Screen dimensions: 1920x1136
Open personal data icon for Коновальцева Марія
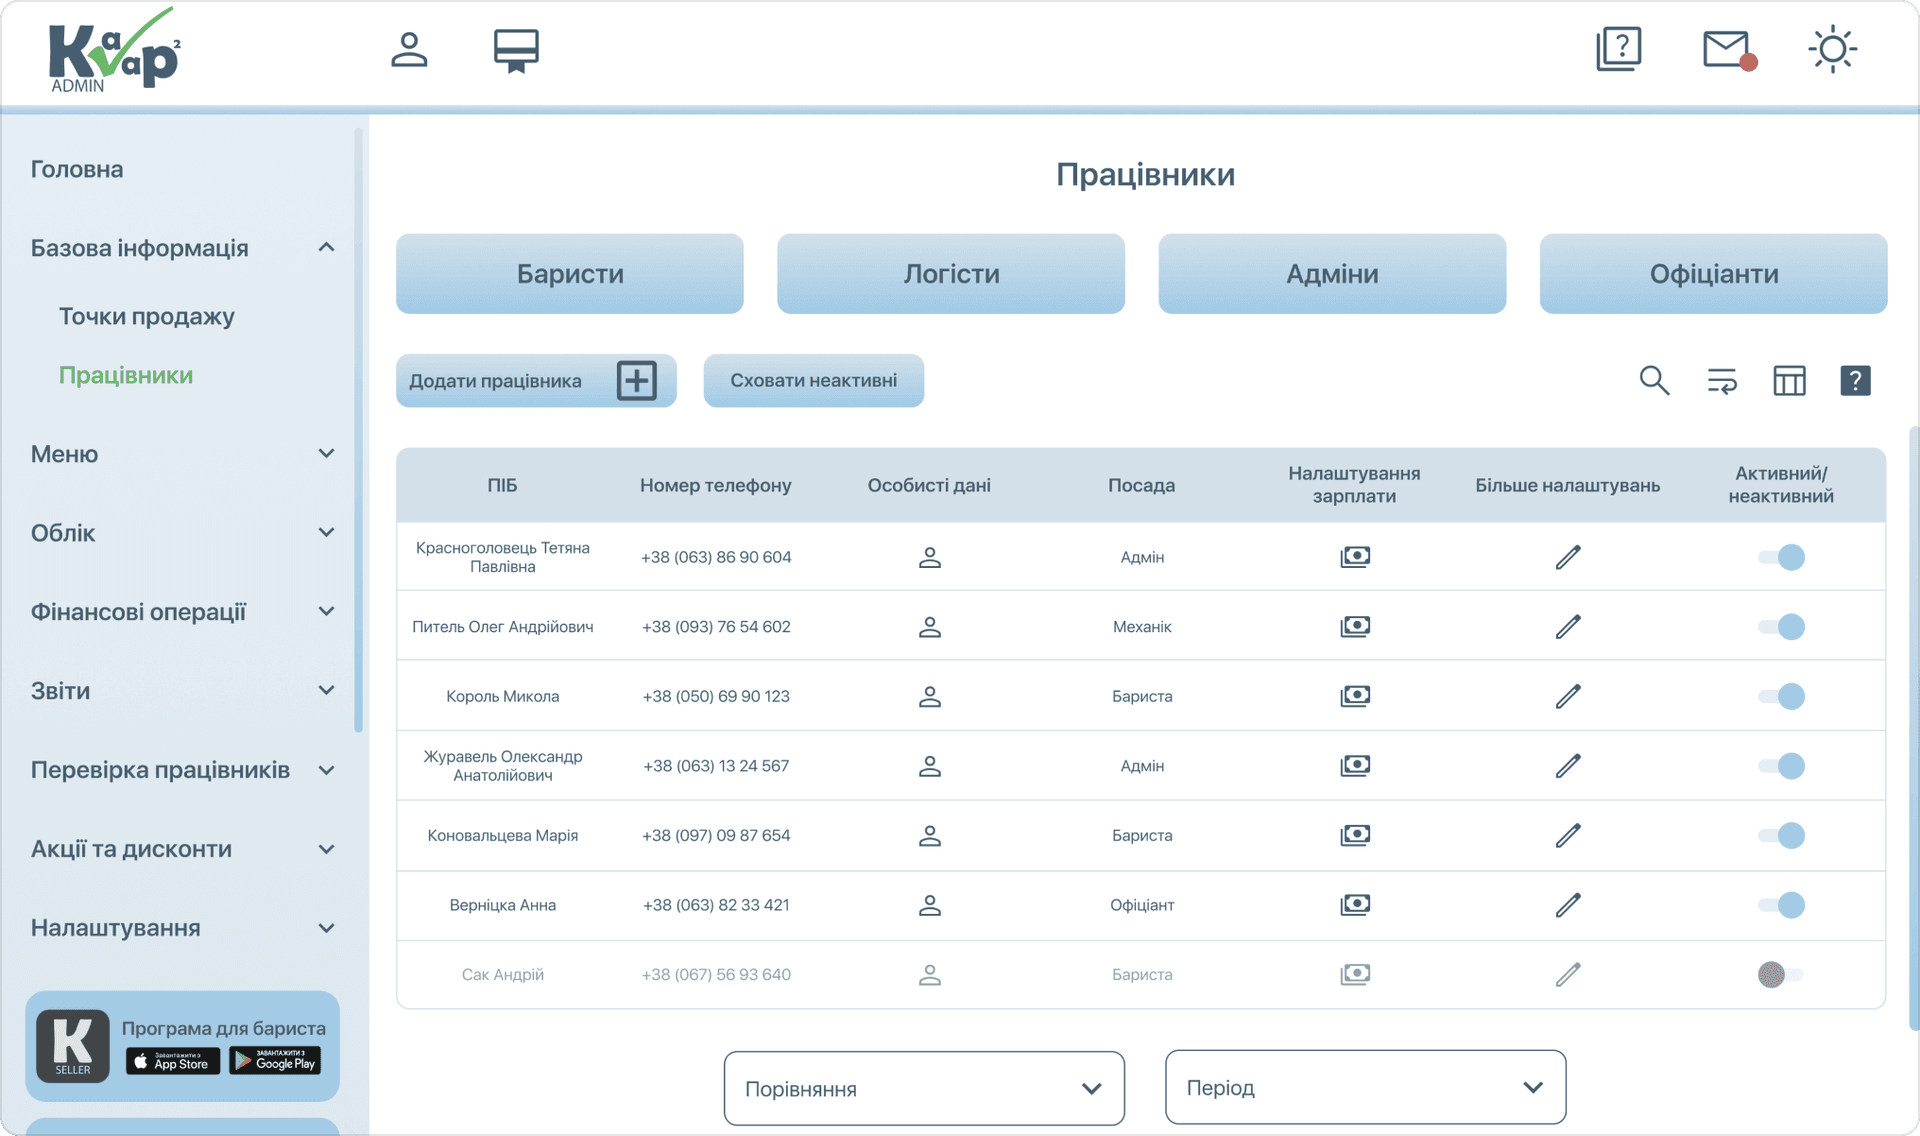tap(929, 835)
